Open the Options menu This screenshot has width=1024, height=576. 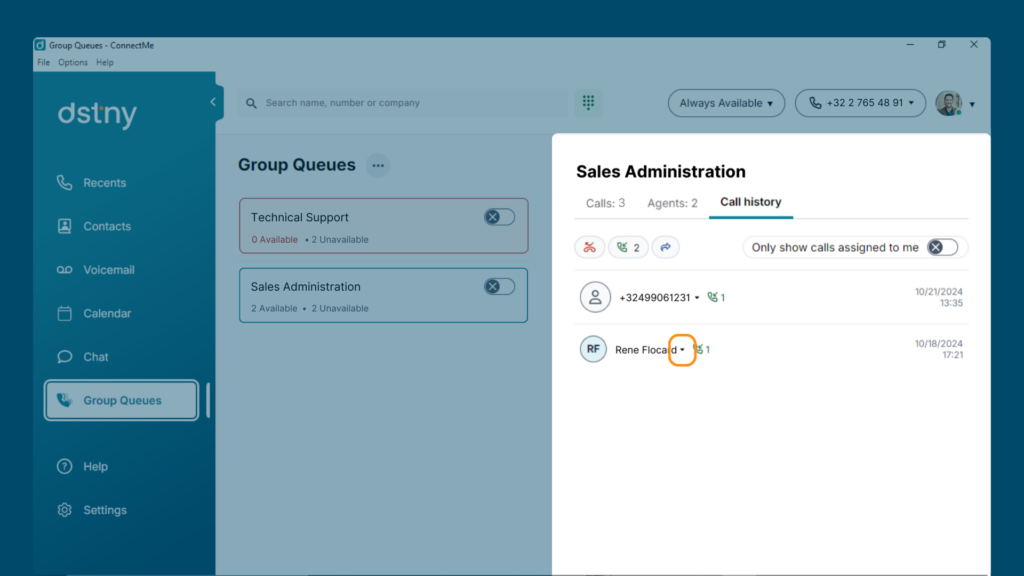(x=72, y=63)
